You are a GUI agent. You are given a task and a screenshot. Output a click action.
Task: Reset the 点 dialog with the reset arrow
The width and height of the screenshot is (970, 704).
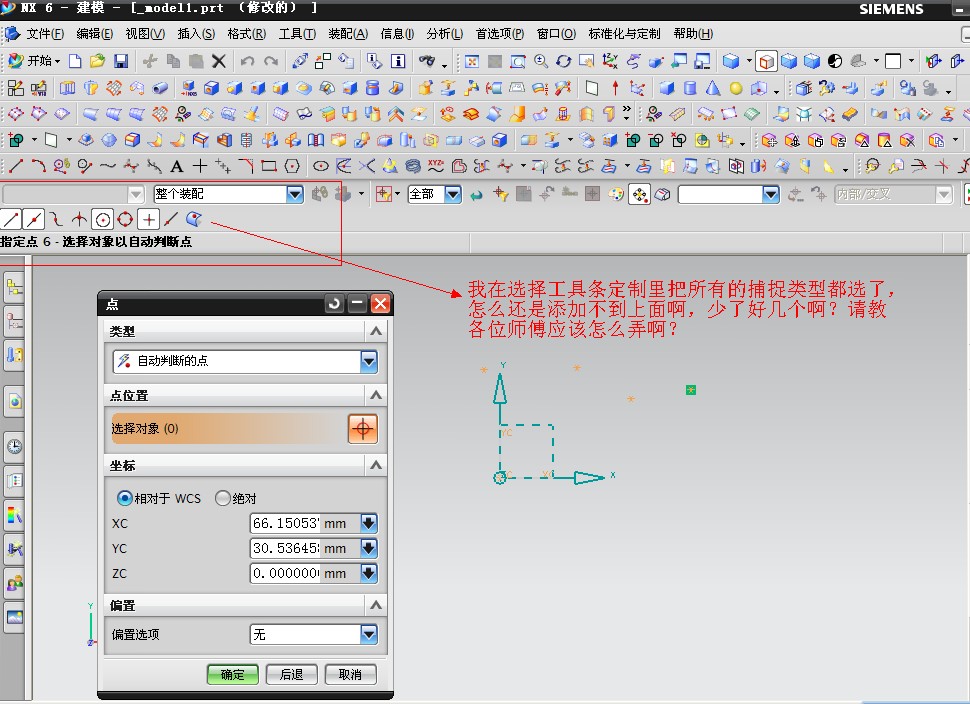click(x=334, y=303)
